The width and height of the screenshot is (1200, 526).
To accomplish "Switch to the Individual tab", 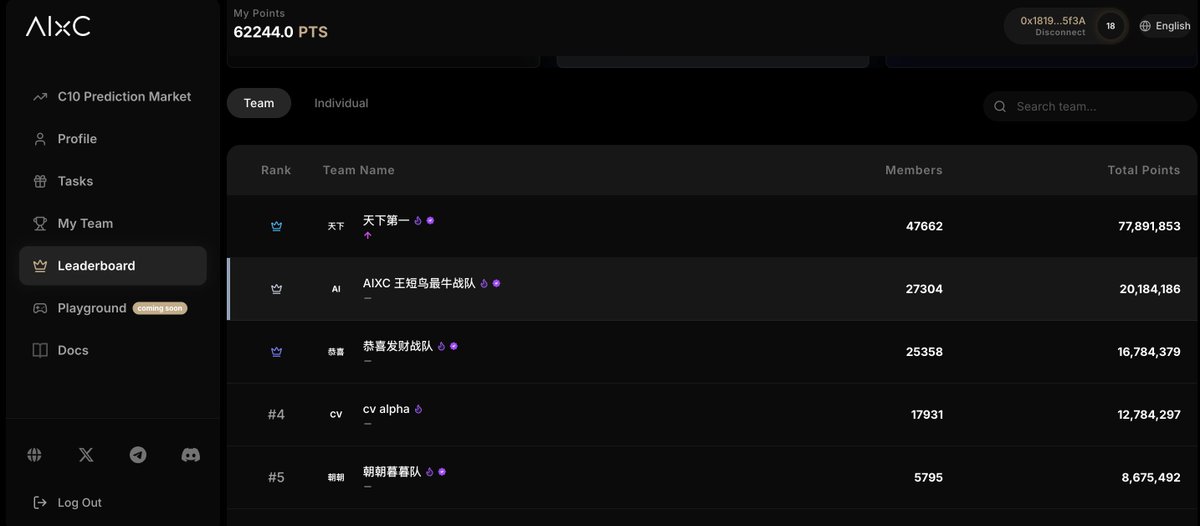I will (x=341, y=103).
